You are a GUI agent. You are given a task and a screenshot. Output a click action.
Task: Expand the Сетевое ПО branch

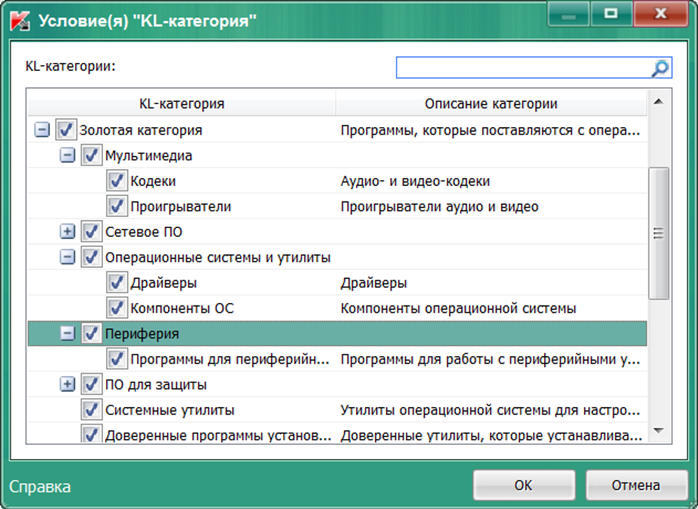point(67,232)
